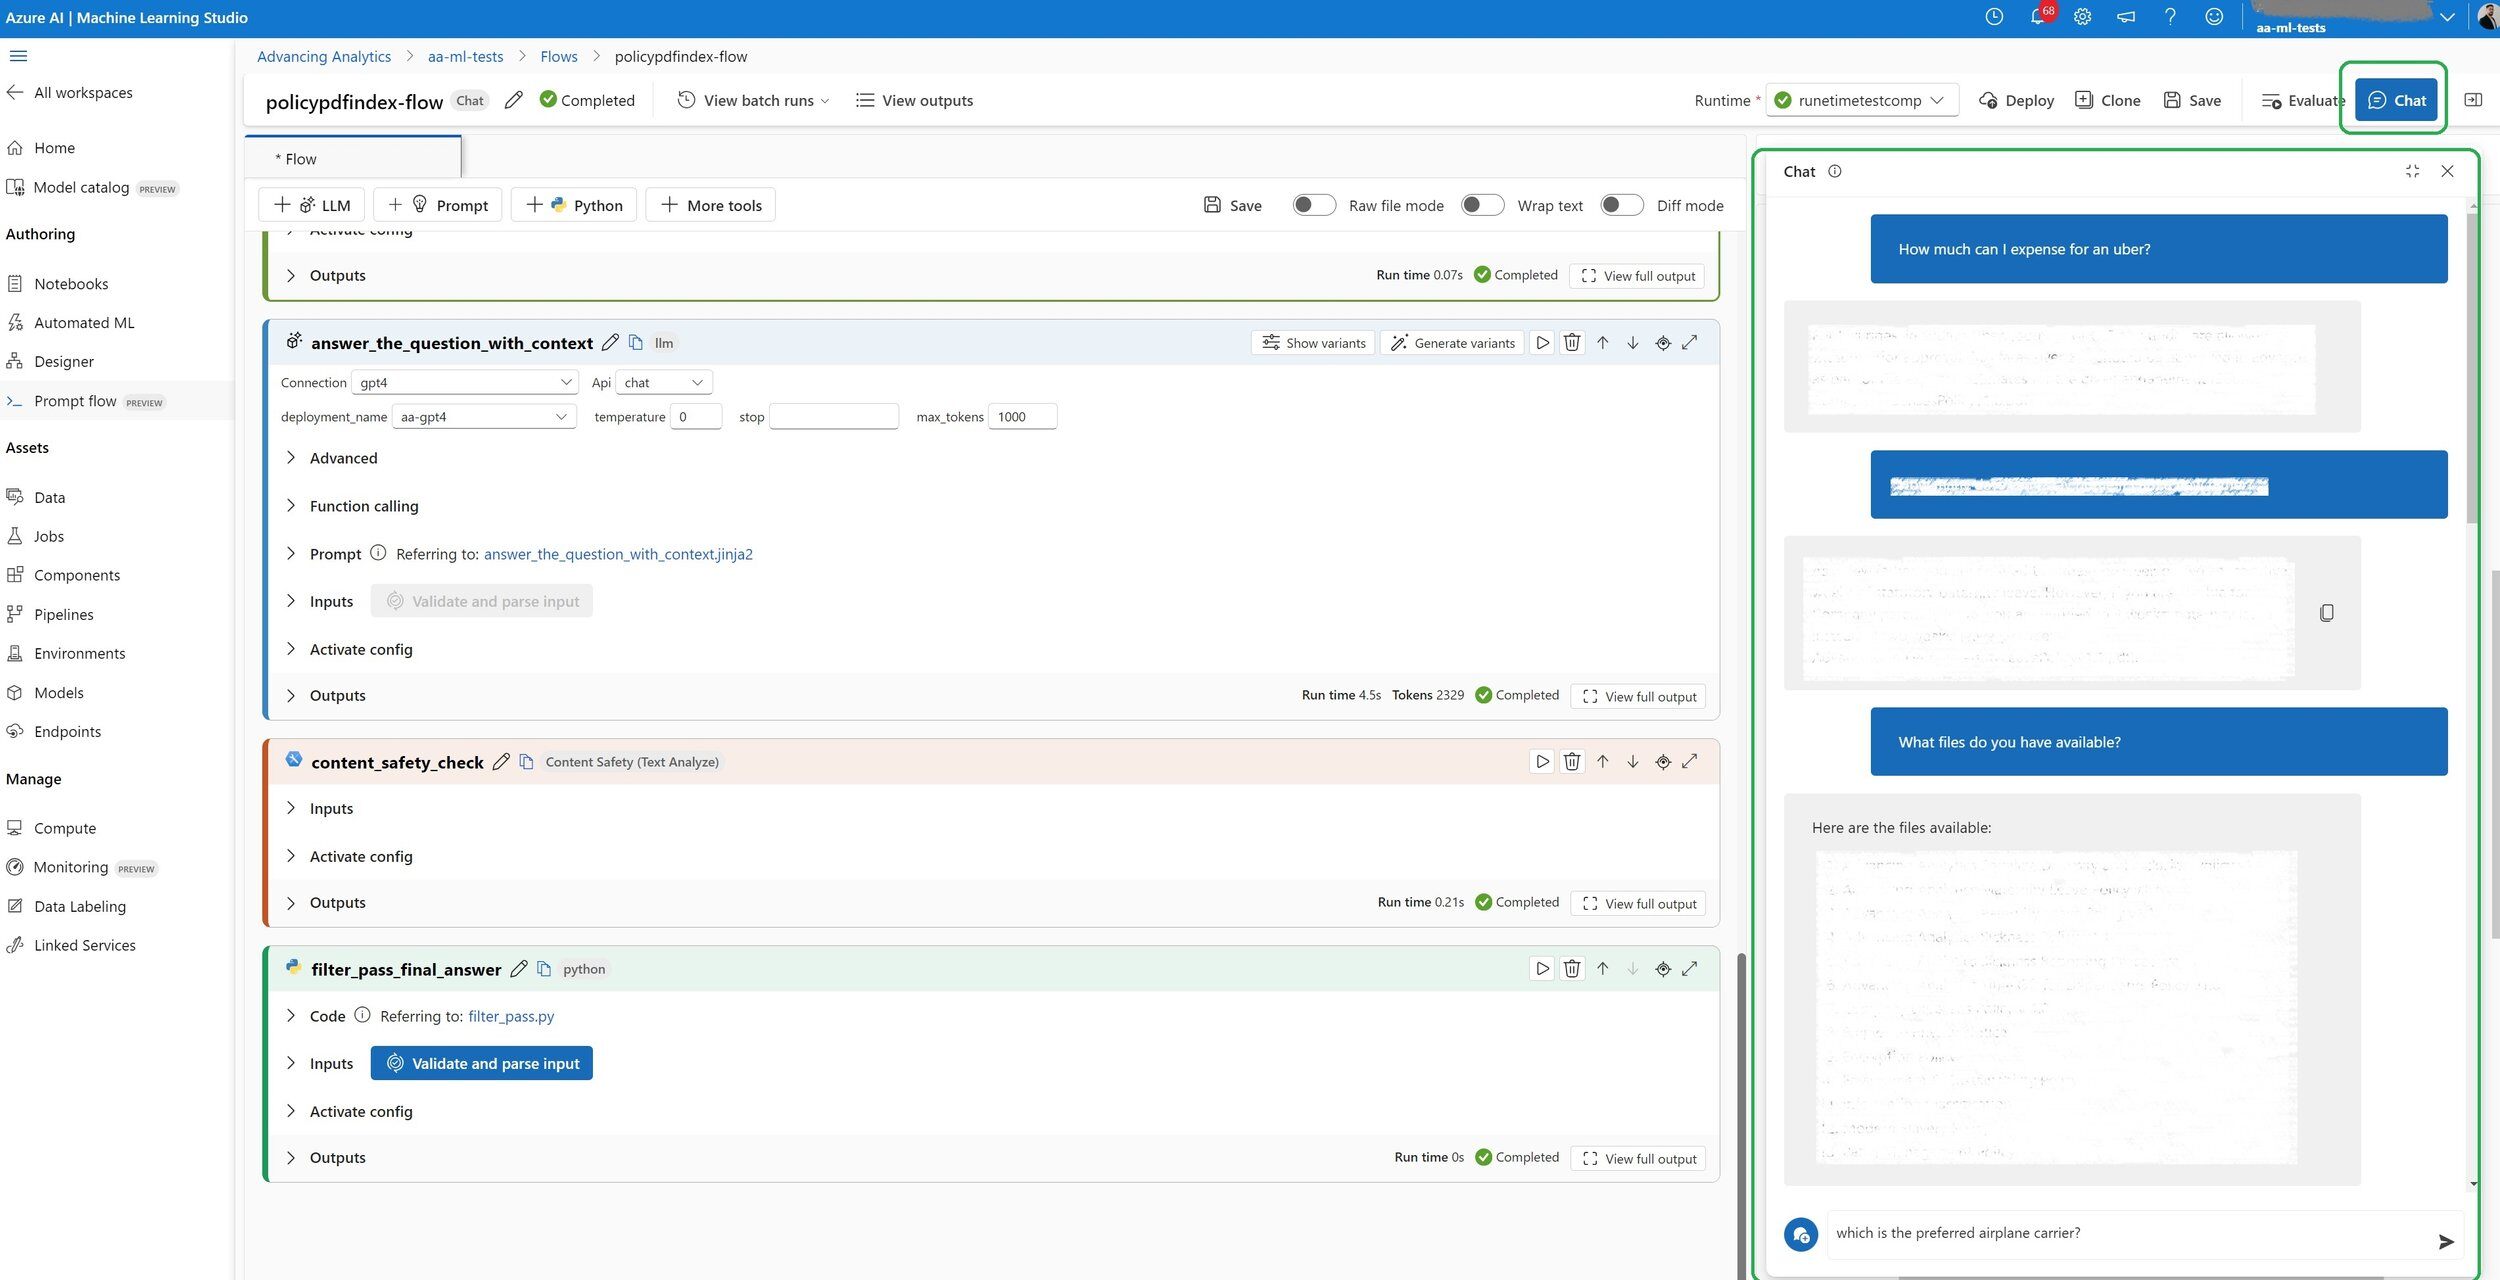2500x1280 pixels.
Task: Edit the policypdfindex-flow name with the pencil icon
Action: (514, 100)
